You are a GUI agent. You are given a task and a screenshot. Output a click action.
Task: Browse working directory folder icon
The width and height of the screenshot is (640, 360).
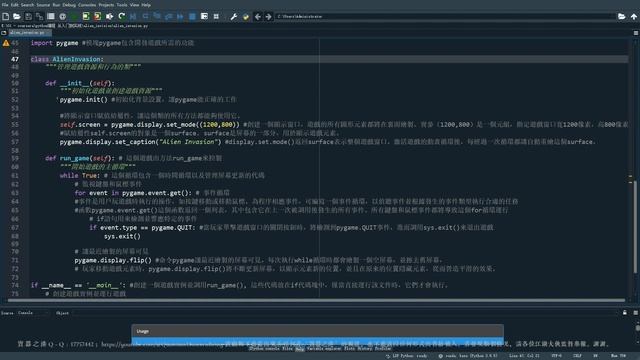pyautogui.click(x=622, y=16)
